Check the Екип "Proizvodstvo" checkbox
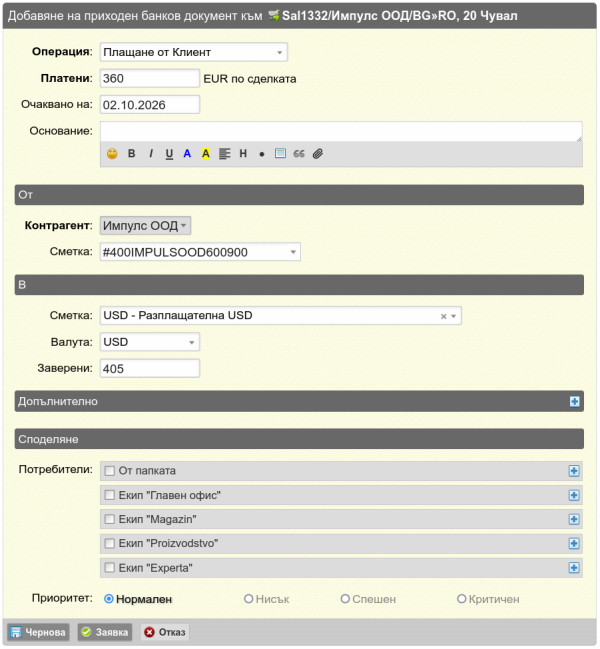 [x=110, y=543]
